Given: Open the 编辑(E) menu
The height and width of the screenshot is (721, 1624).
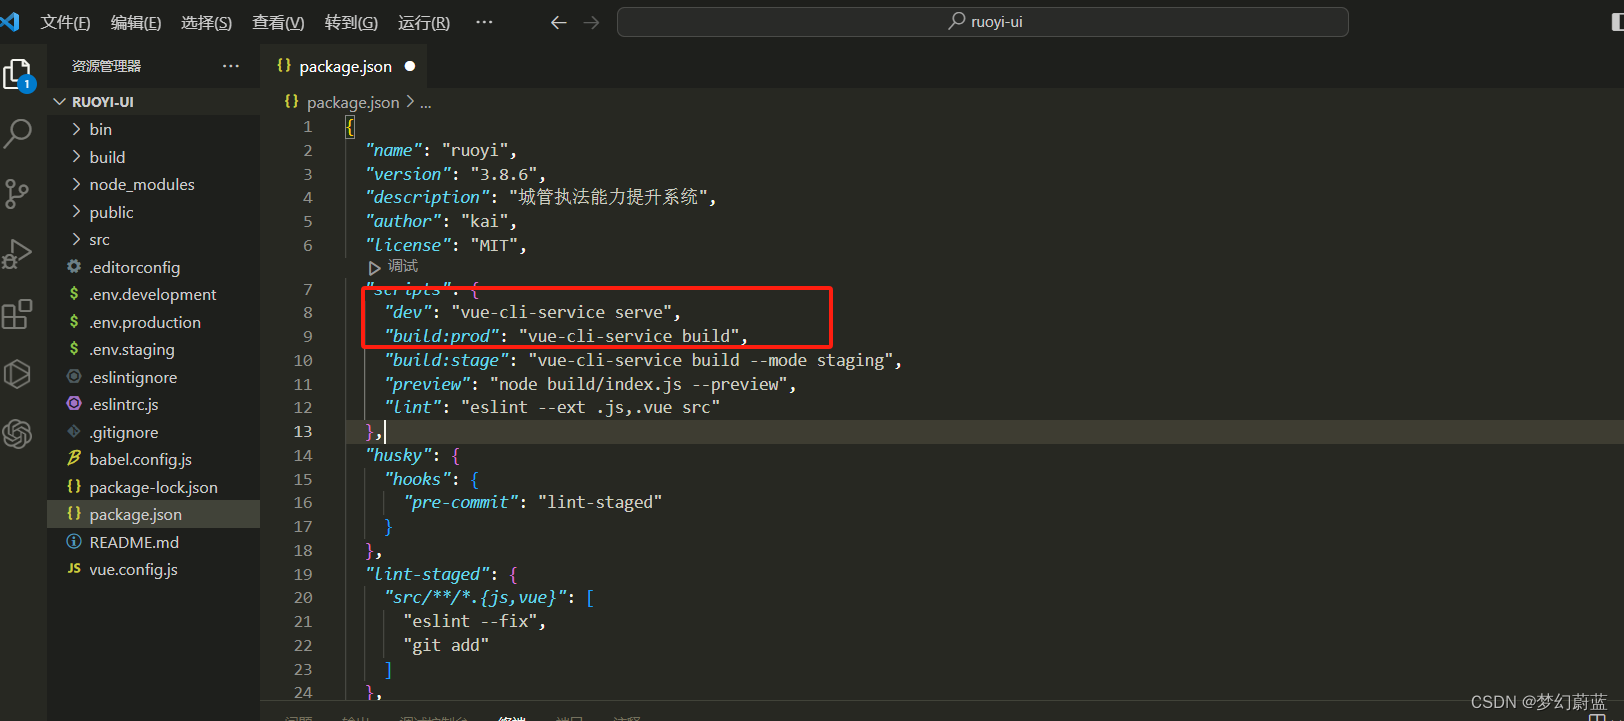Looking at the screenshot, I should [x=136, y=22].
